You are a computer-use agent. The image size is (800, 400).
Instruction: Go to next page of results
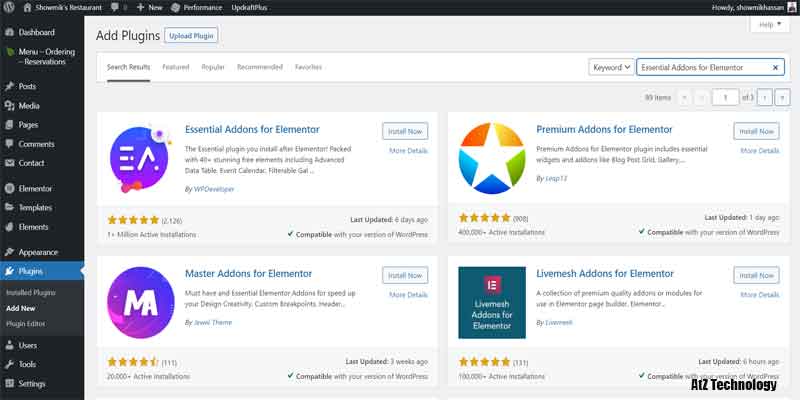click(764, 97)
